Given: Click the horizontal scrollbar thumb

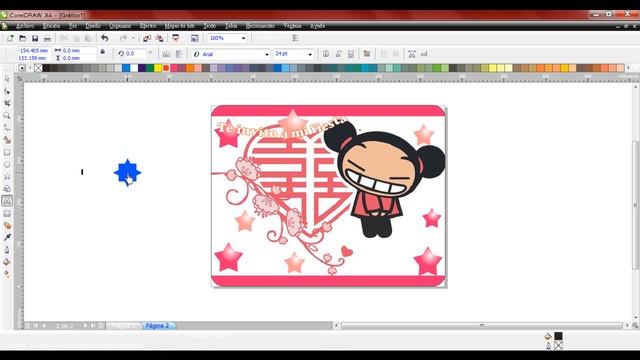Looking at the screenshot, I should click(482, 325).
